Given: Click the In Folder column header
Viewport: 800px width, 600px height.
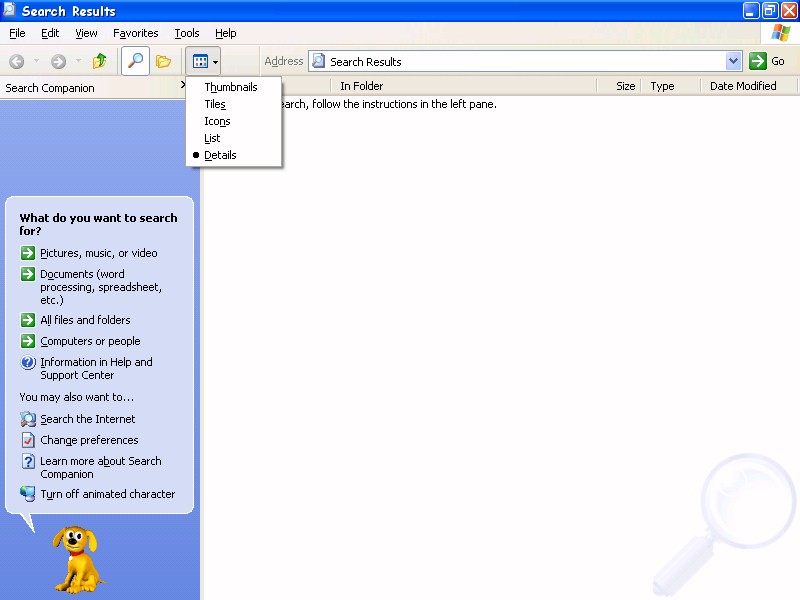Looking at the screenshot, I should pyautogui.click(x=463, y=86).
